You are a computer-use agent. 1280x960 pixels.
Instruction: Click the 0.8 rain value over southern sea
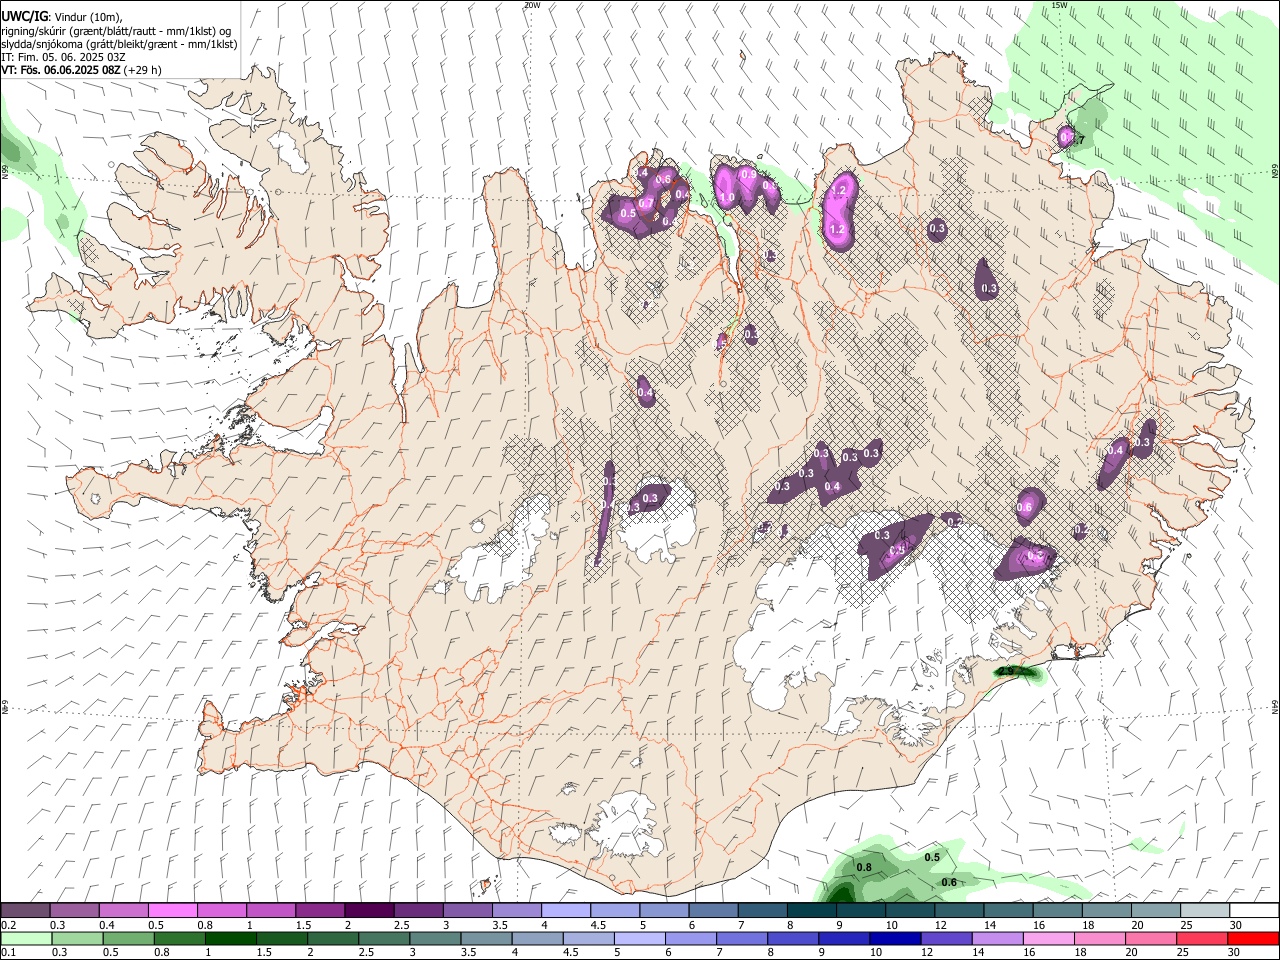click(x=865, y=867)
